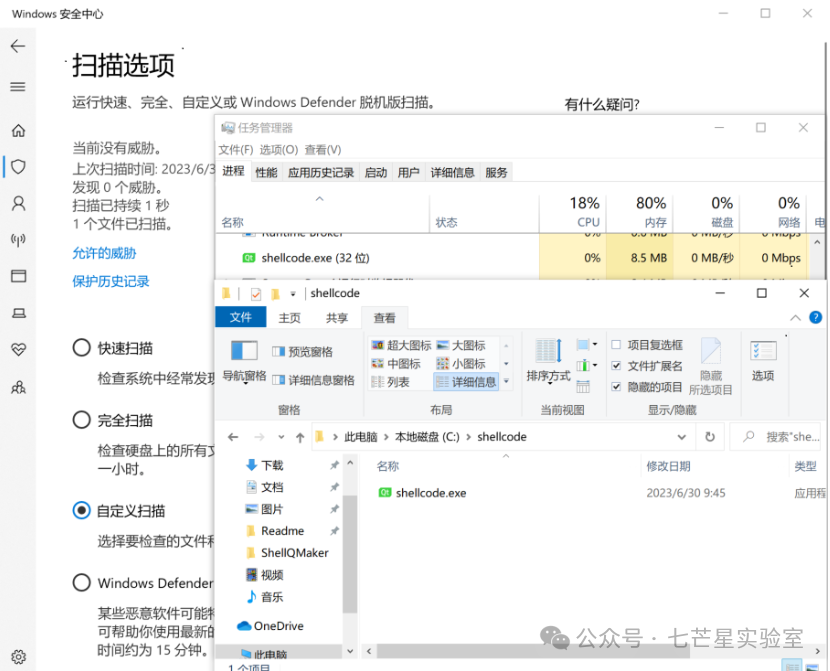
Task: Switch to 详细信息 tab in Task Manager
Action: [452, 173]
